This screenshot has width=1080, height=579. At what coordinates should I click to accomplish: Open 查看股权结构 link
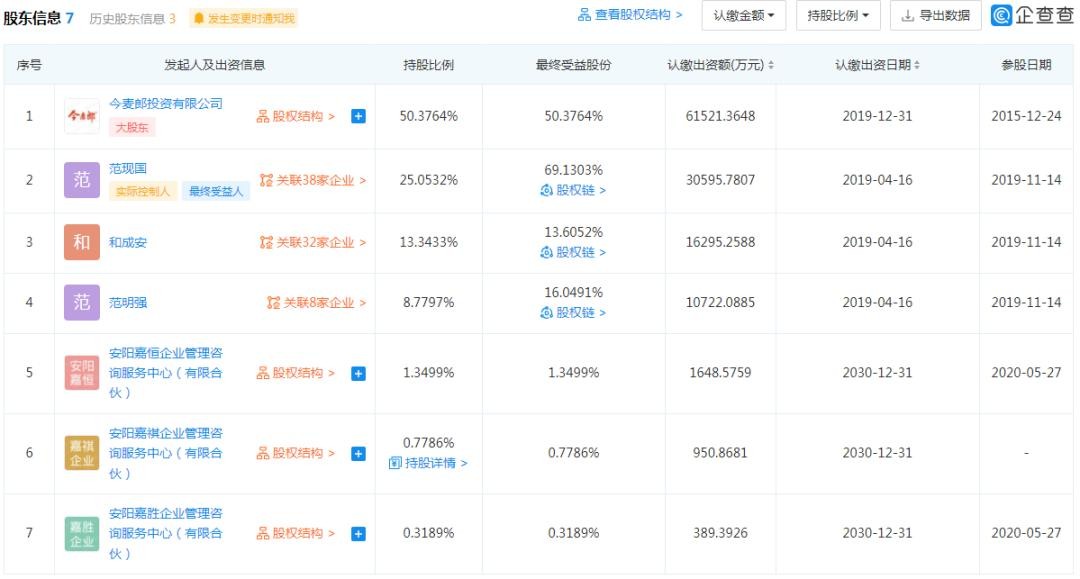coord(630,15)
